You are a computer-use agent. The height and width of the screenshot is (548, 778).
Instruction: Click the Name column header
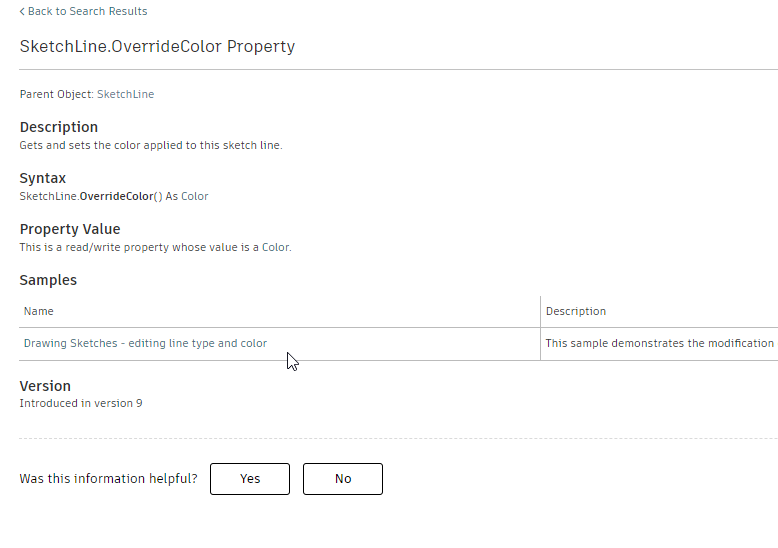pyautogui.click(x=39, y=311)
